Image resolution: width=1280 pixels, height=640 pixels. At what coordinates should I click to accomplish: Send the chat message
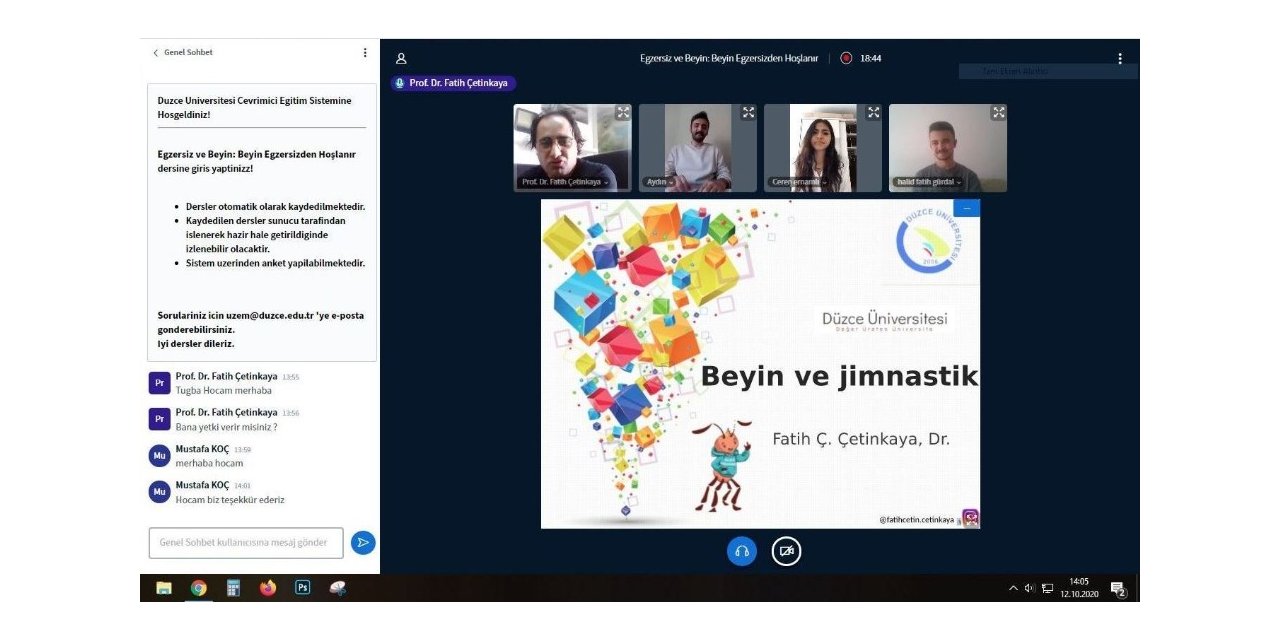click(363, 543)
